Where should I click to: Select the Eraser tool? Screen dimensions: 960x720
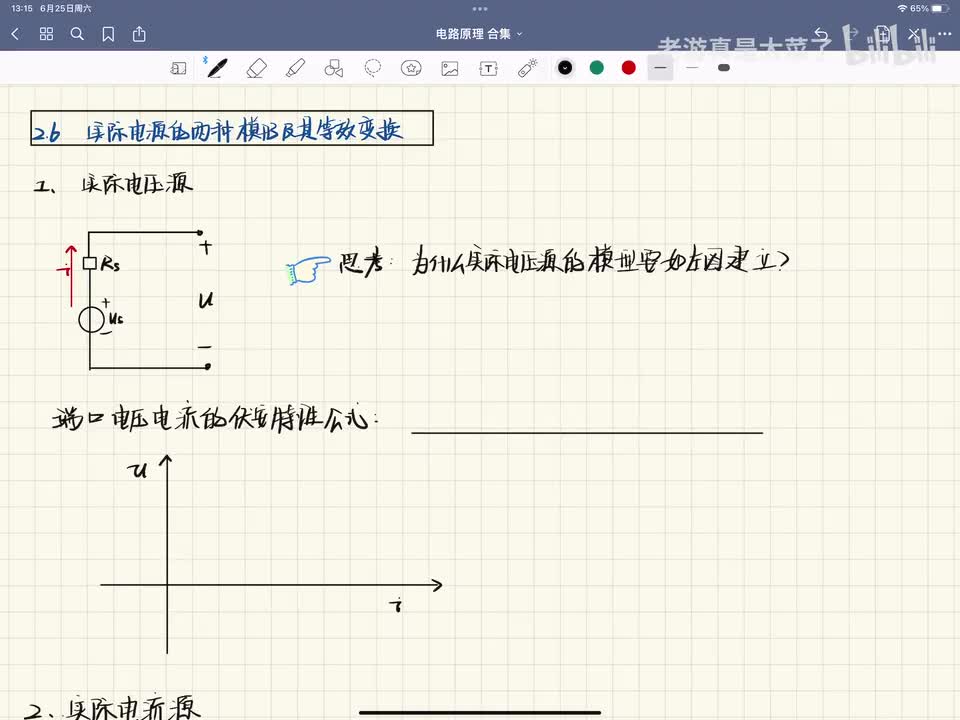(257, 68)
